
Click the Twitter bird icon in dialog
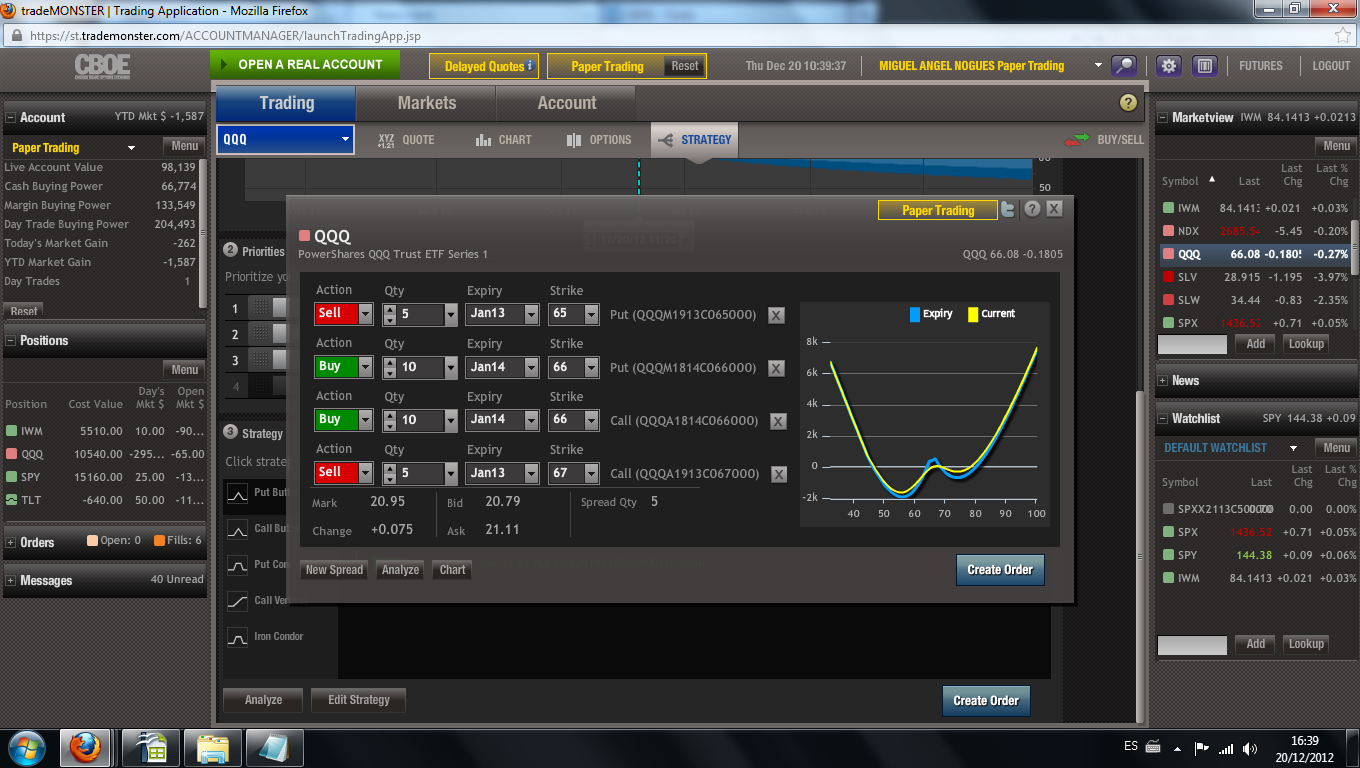[x=1009, y=209]
